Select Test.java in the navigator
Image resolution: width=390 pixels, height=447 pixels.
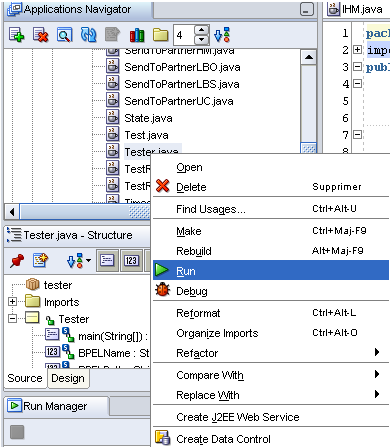[146, 135]
